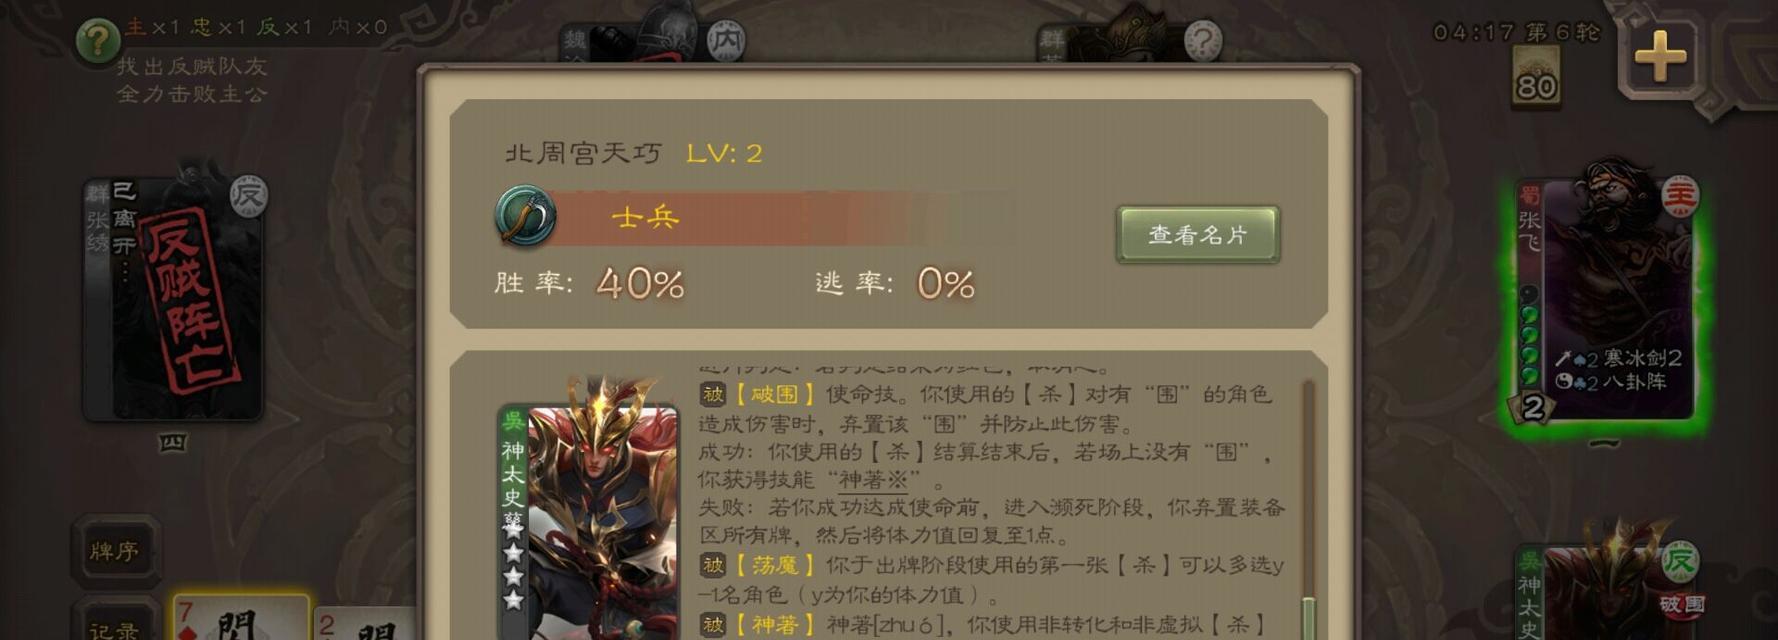Image resolution: width=1778 pixels, height=640 pixels.
Task: Open the 牌序 card order button
Action: point(115,551)
